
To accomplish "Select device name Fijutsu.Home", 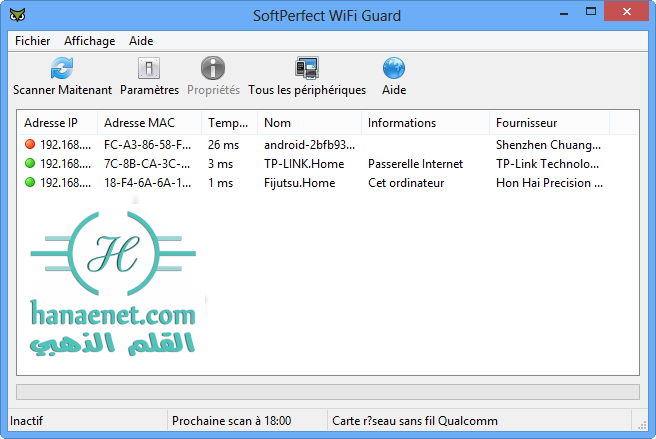I will tap(299, 183).
